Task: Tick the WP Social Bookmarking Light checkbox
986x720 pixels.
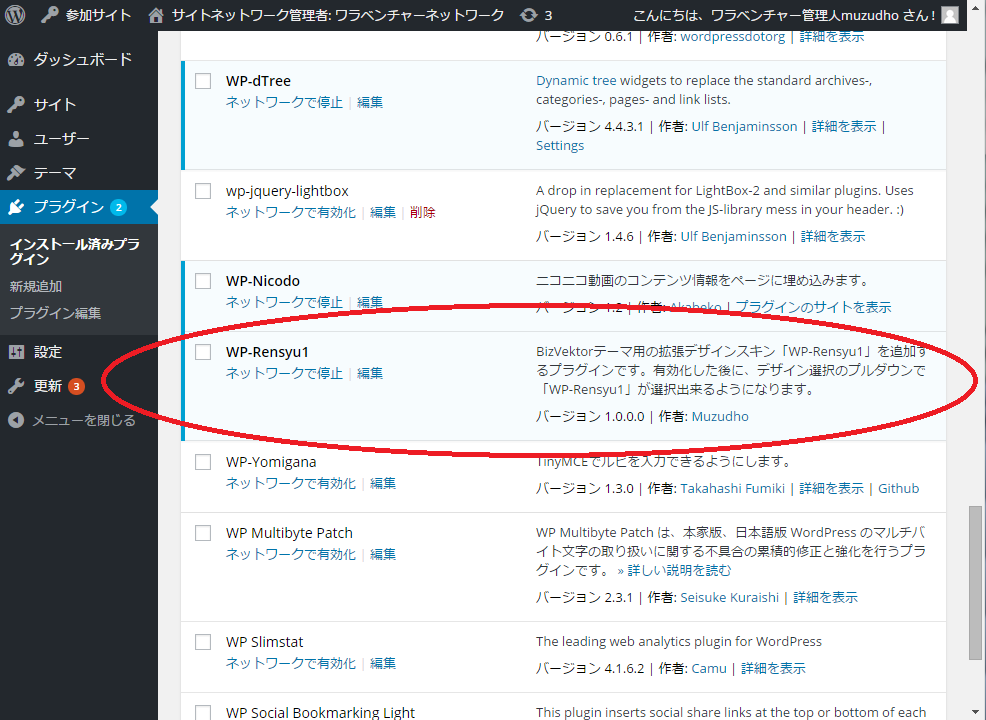Action: [202, 712]
